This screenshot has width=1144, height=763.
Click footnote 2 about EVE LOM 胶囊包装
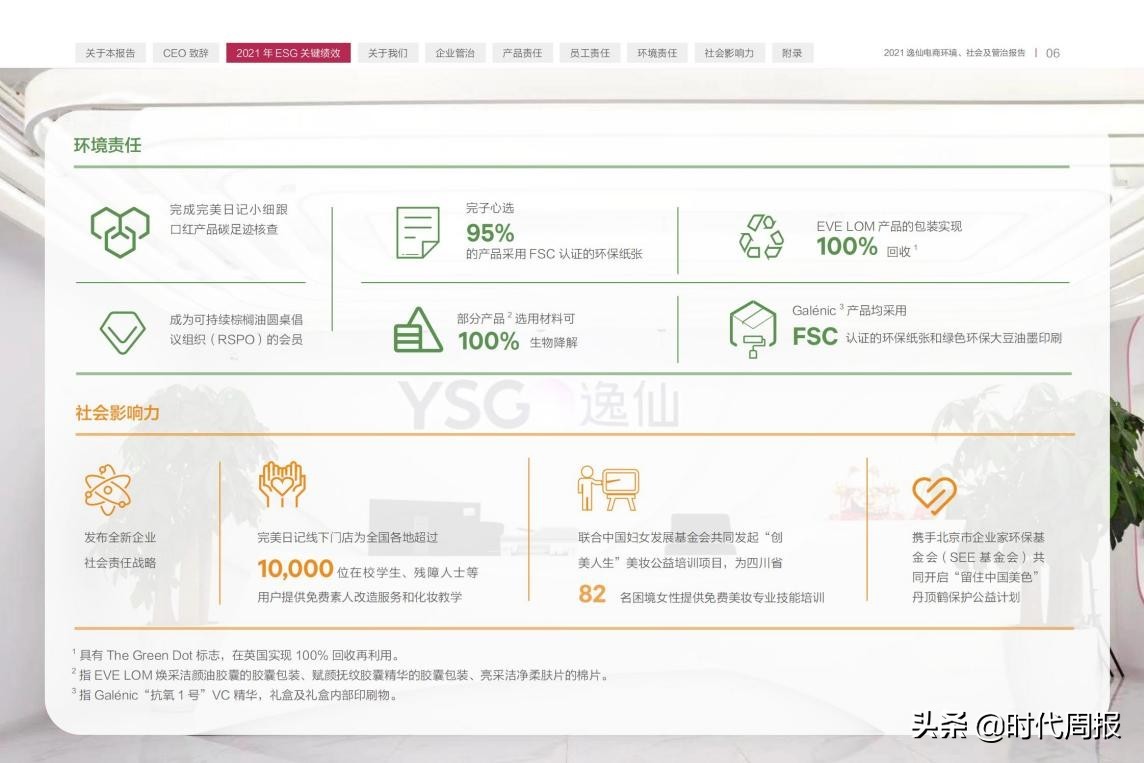[x=340, y=675]
